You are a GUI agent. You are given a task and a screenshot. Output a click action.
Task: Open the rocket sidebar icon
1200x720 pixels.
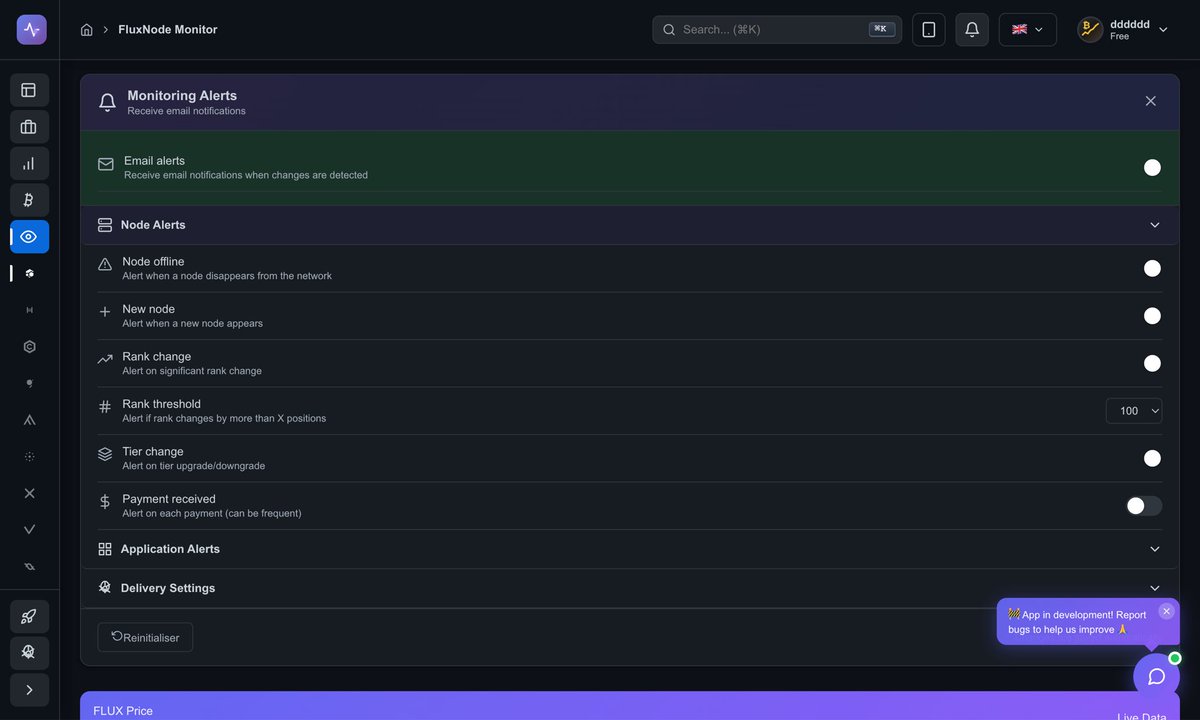[29, 616]
